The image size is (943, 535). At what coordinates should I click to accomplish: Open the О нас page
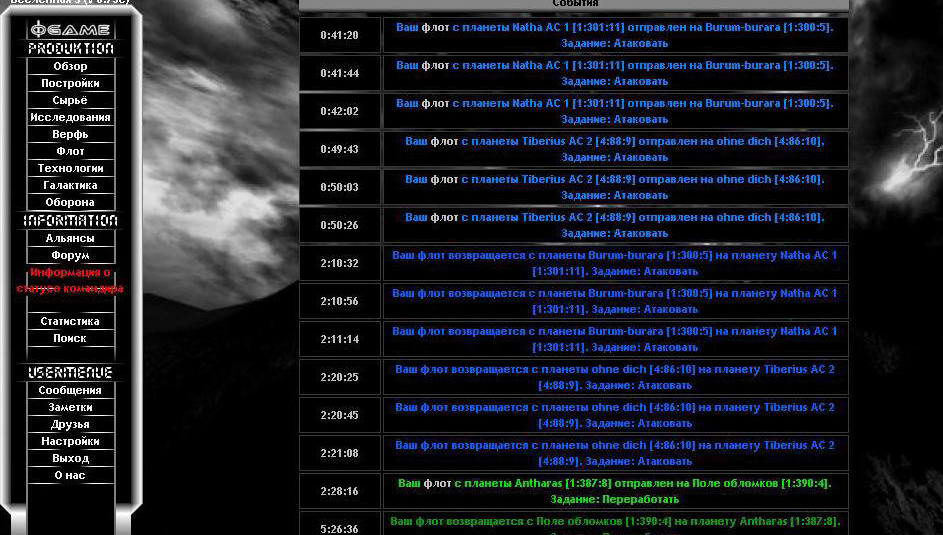point(70,475)
